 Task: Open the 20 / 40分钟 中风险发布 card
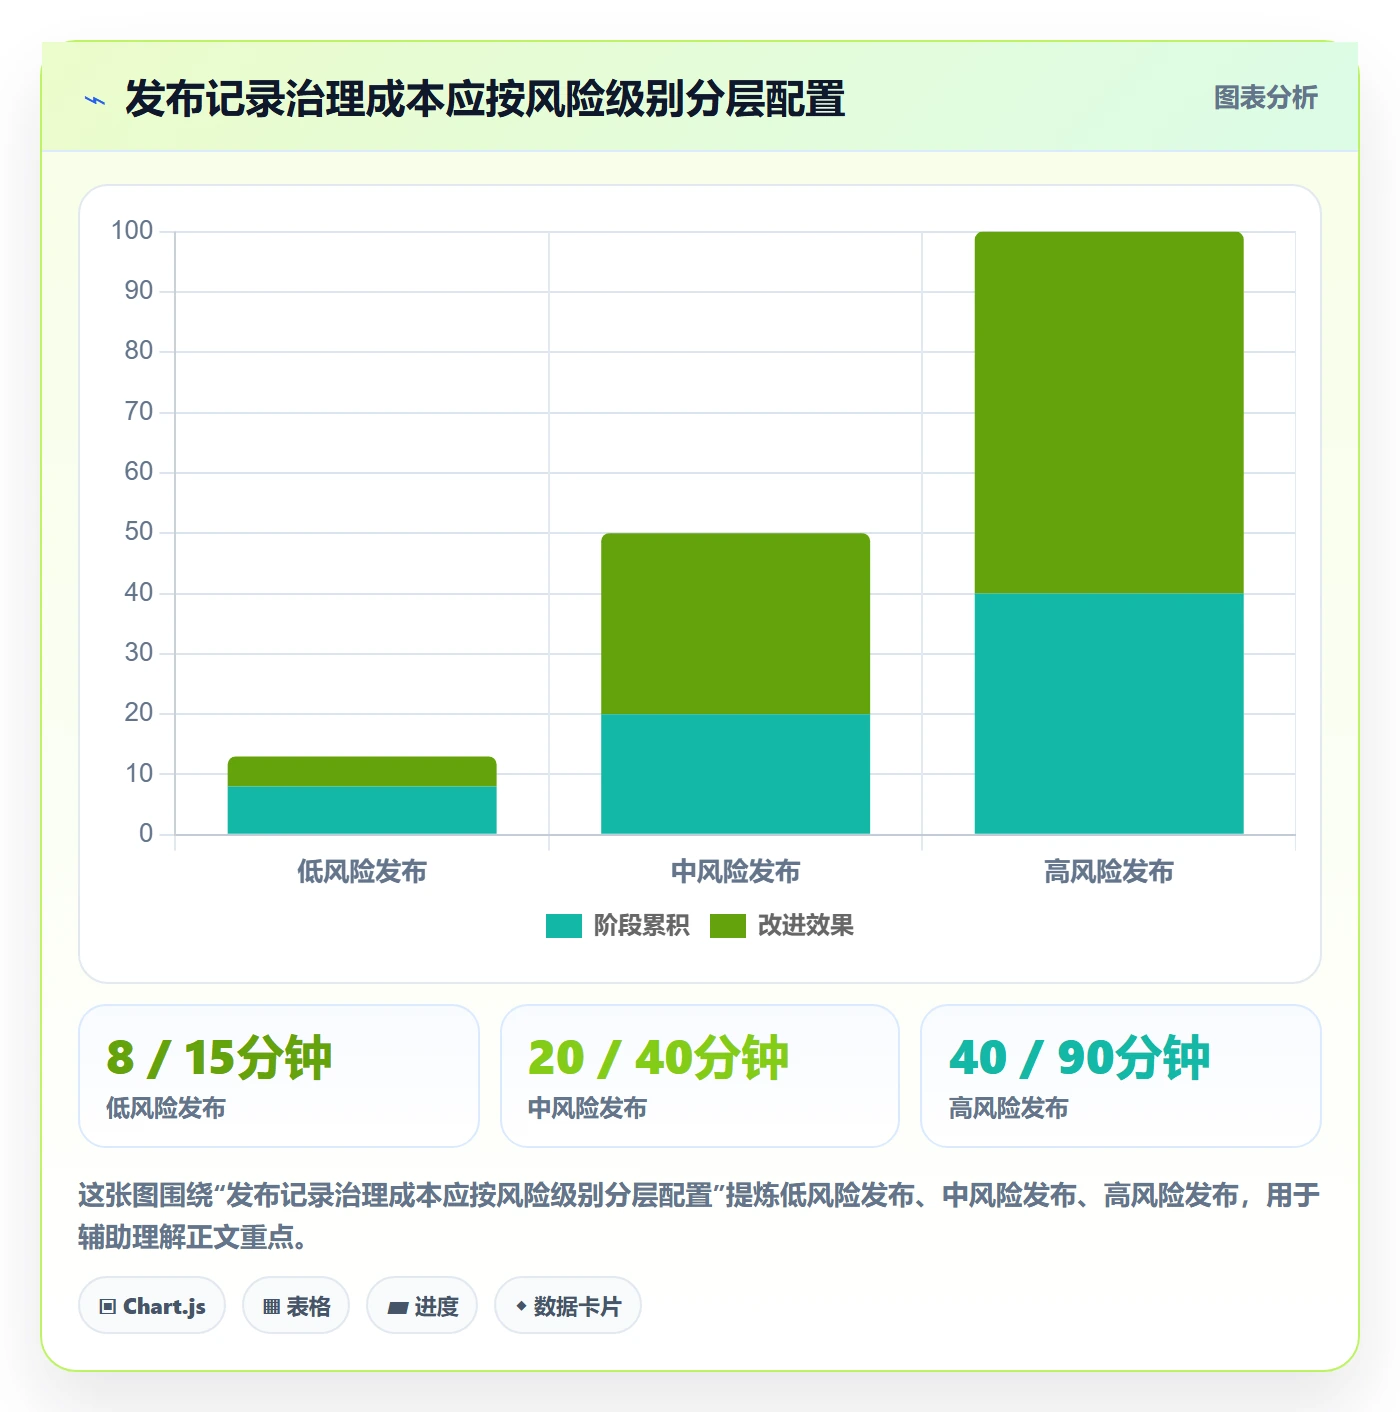tap(700, 1076)
